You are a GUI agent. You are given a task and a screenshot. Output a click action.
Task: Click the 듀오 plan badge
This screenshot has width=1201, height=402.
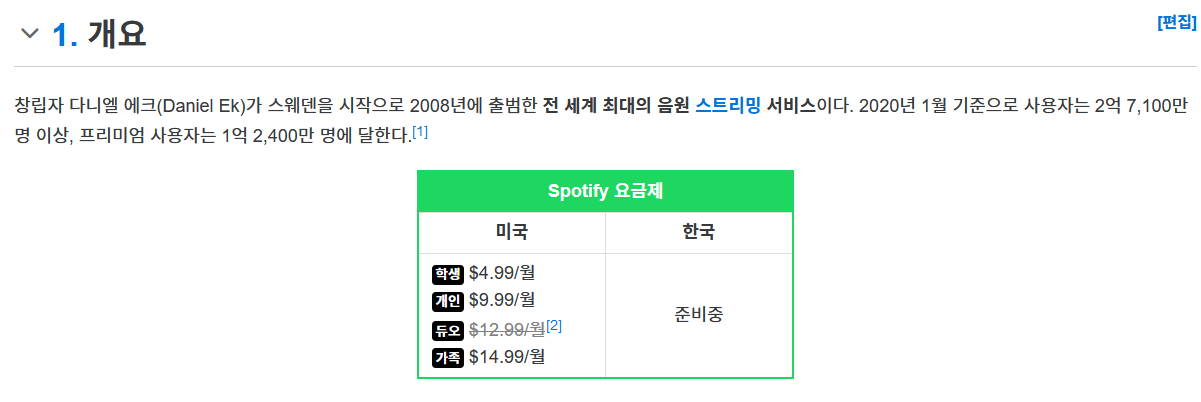448,331
